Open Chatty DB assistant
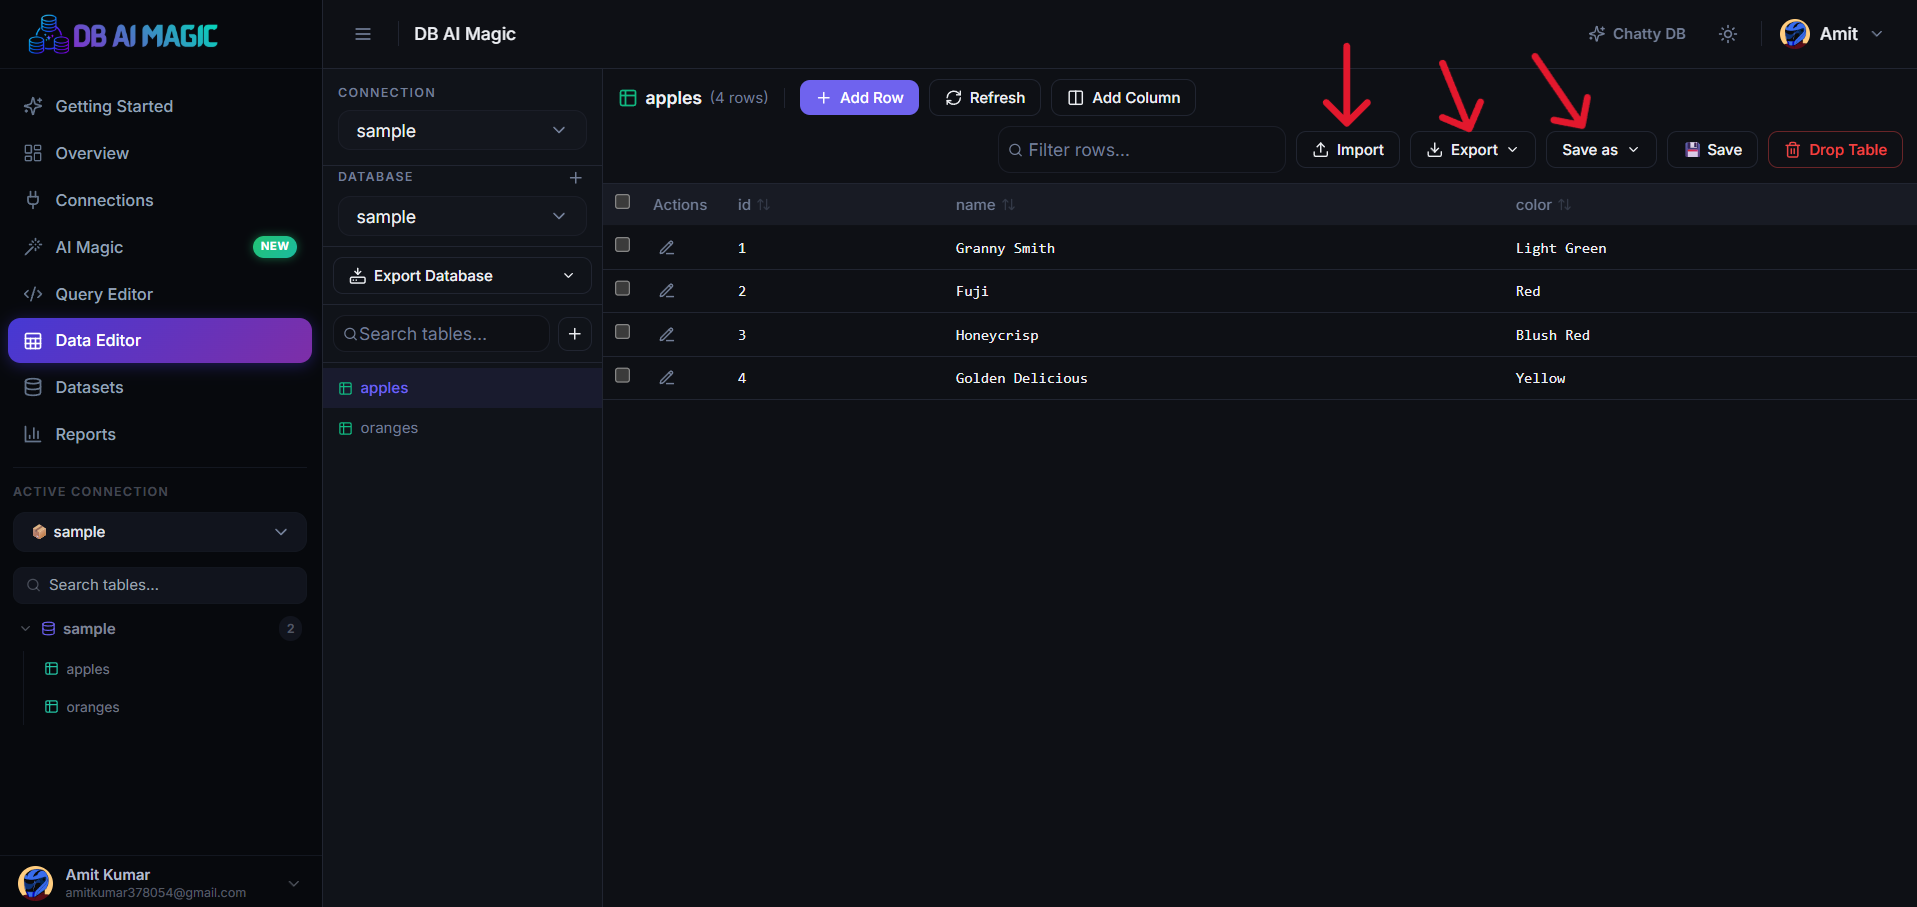The height and width of the screenshot is (907, 1917). point(1637,34)
